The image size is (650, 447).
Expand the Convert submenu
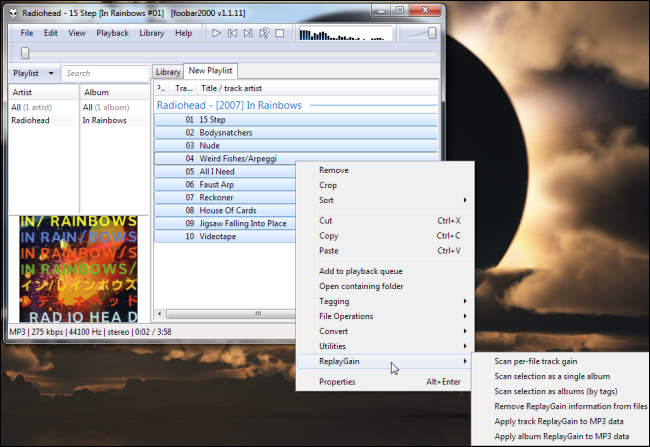pos(384,331)
